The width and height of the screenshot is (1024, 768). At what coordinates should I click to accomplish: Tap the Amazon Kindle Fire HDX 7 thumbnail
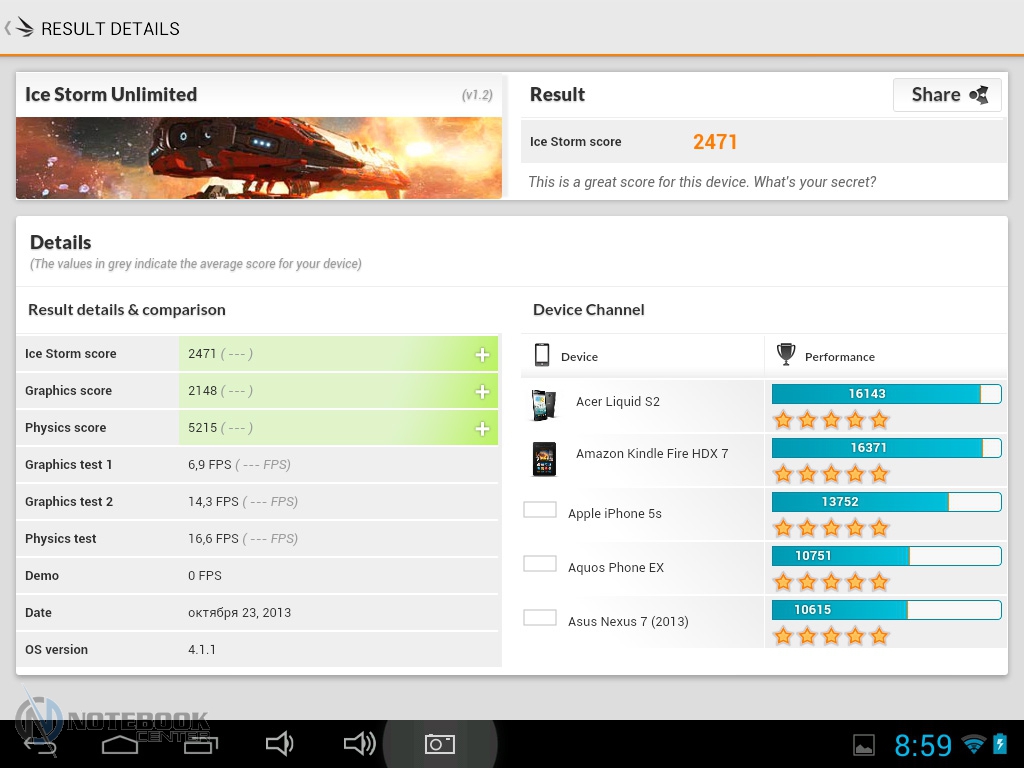(543, 459)
